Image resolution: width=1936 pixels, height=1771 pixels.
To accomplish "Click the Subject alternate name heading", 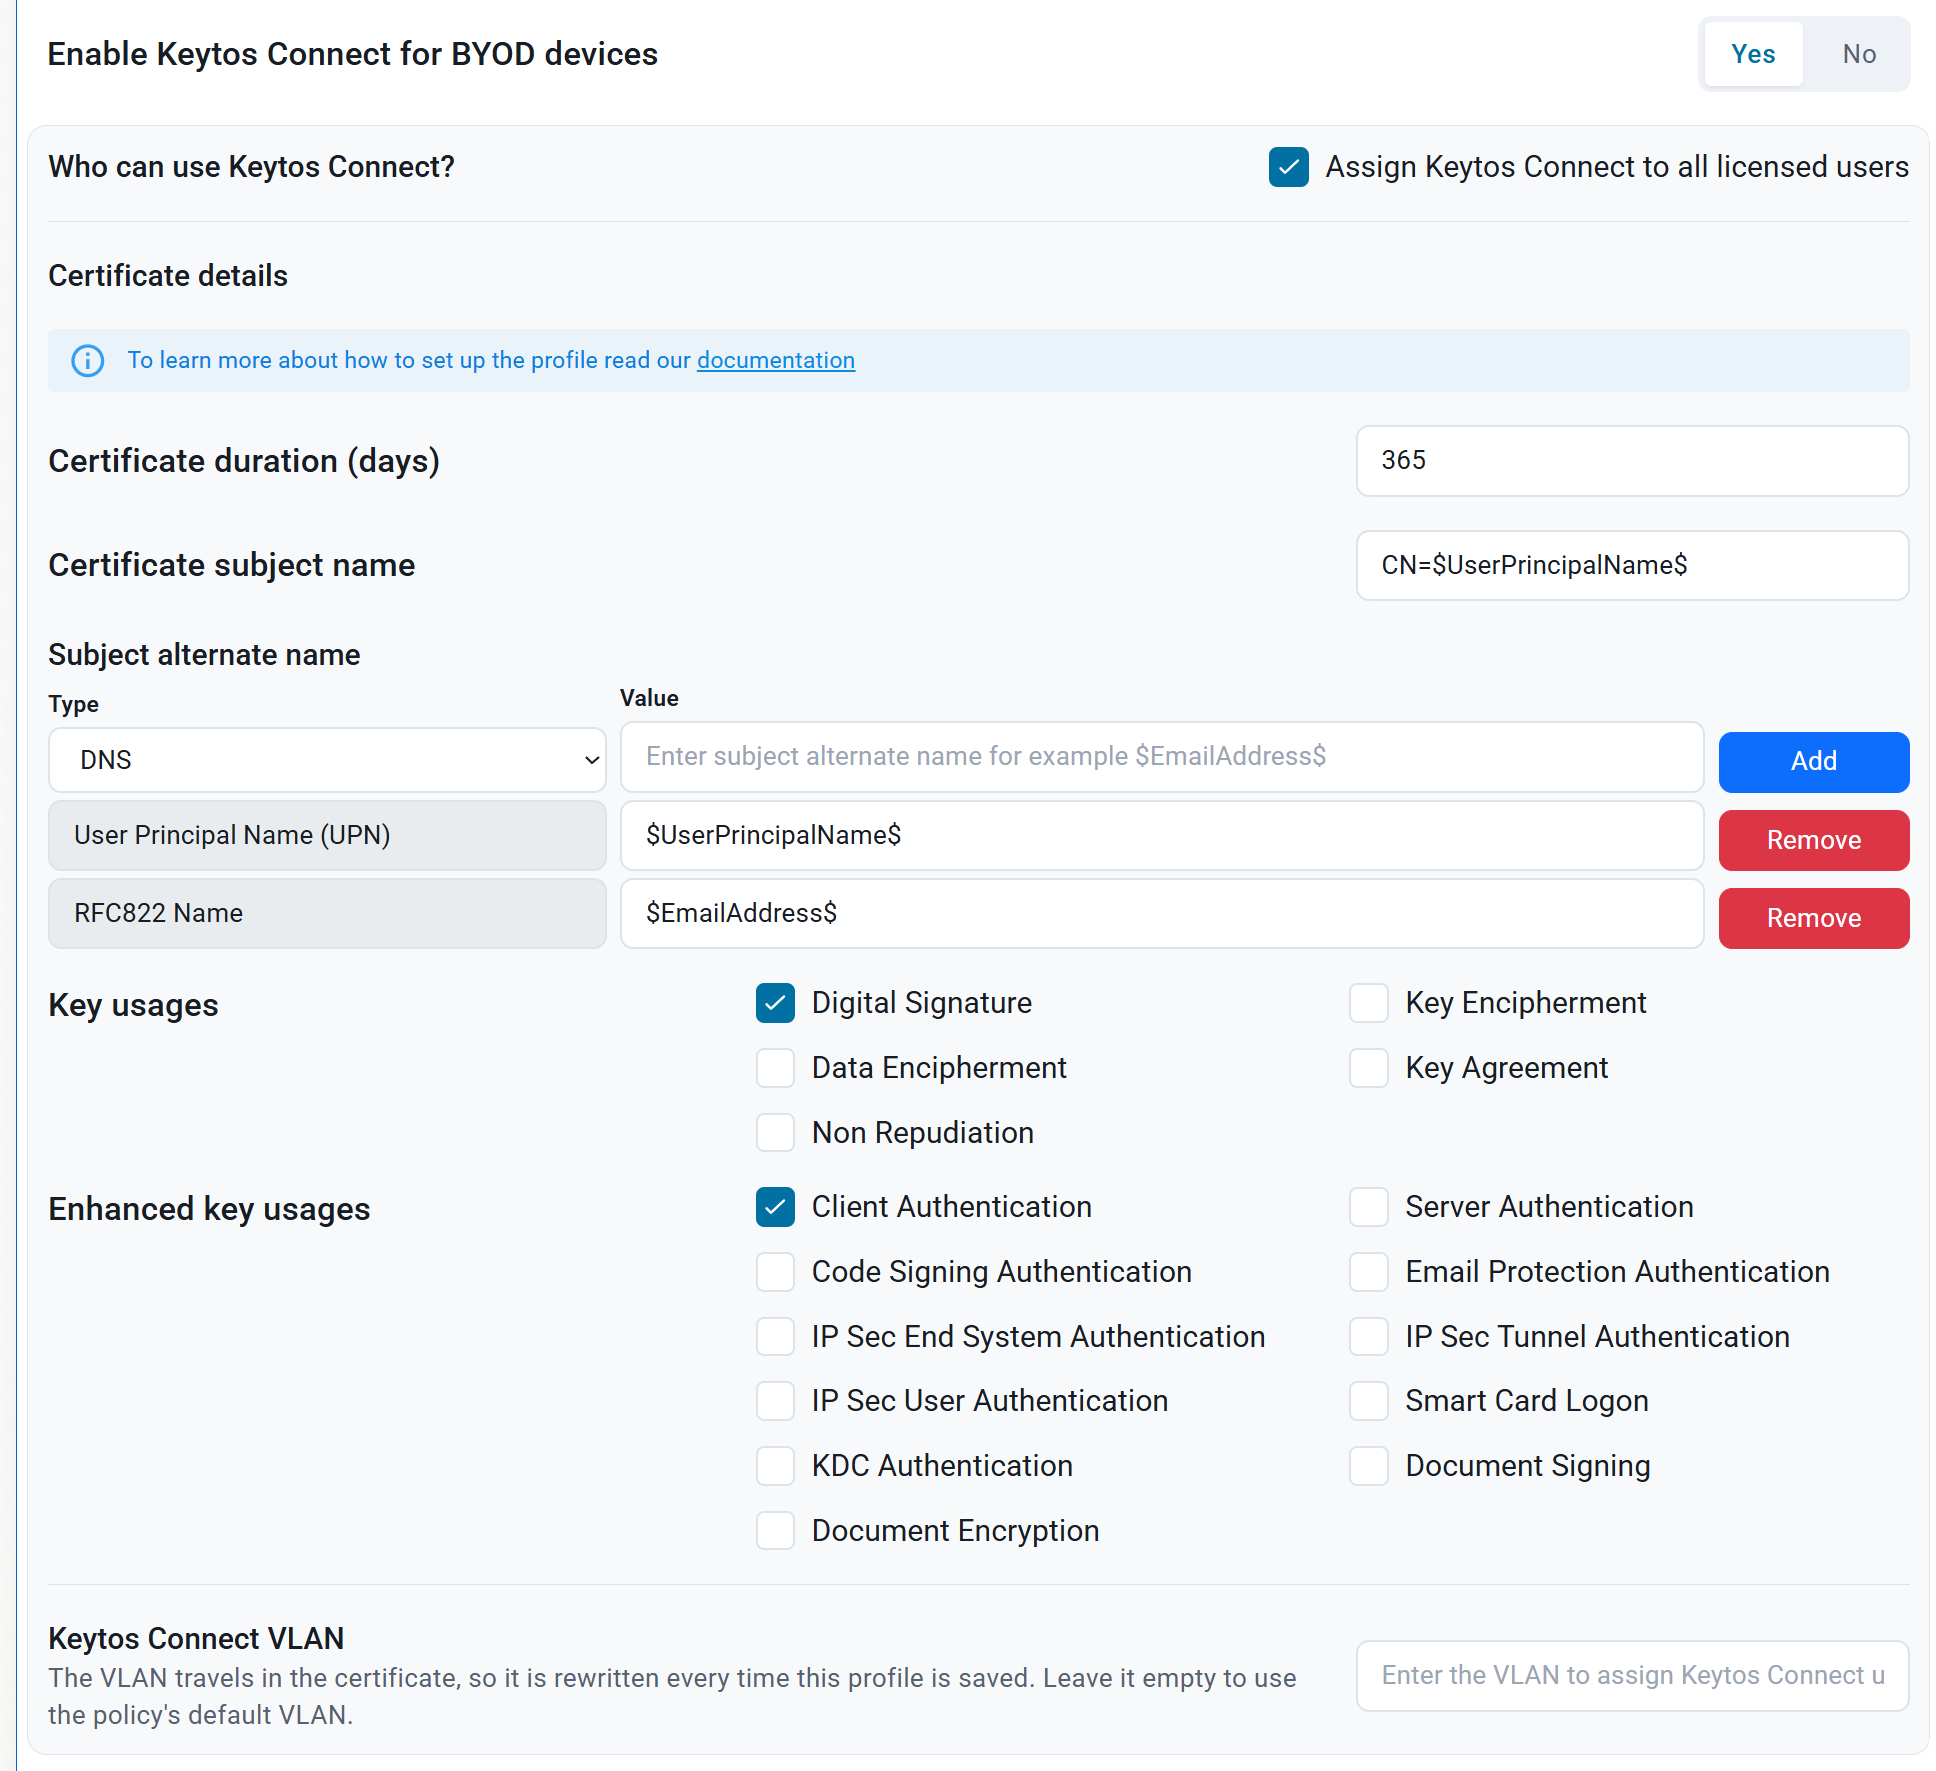I will [205, 655].
